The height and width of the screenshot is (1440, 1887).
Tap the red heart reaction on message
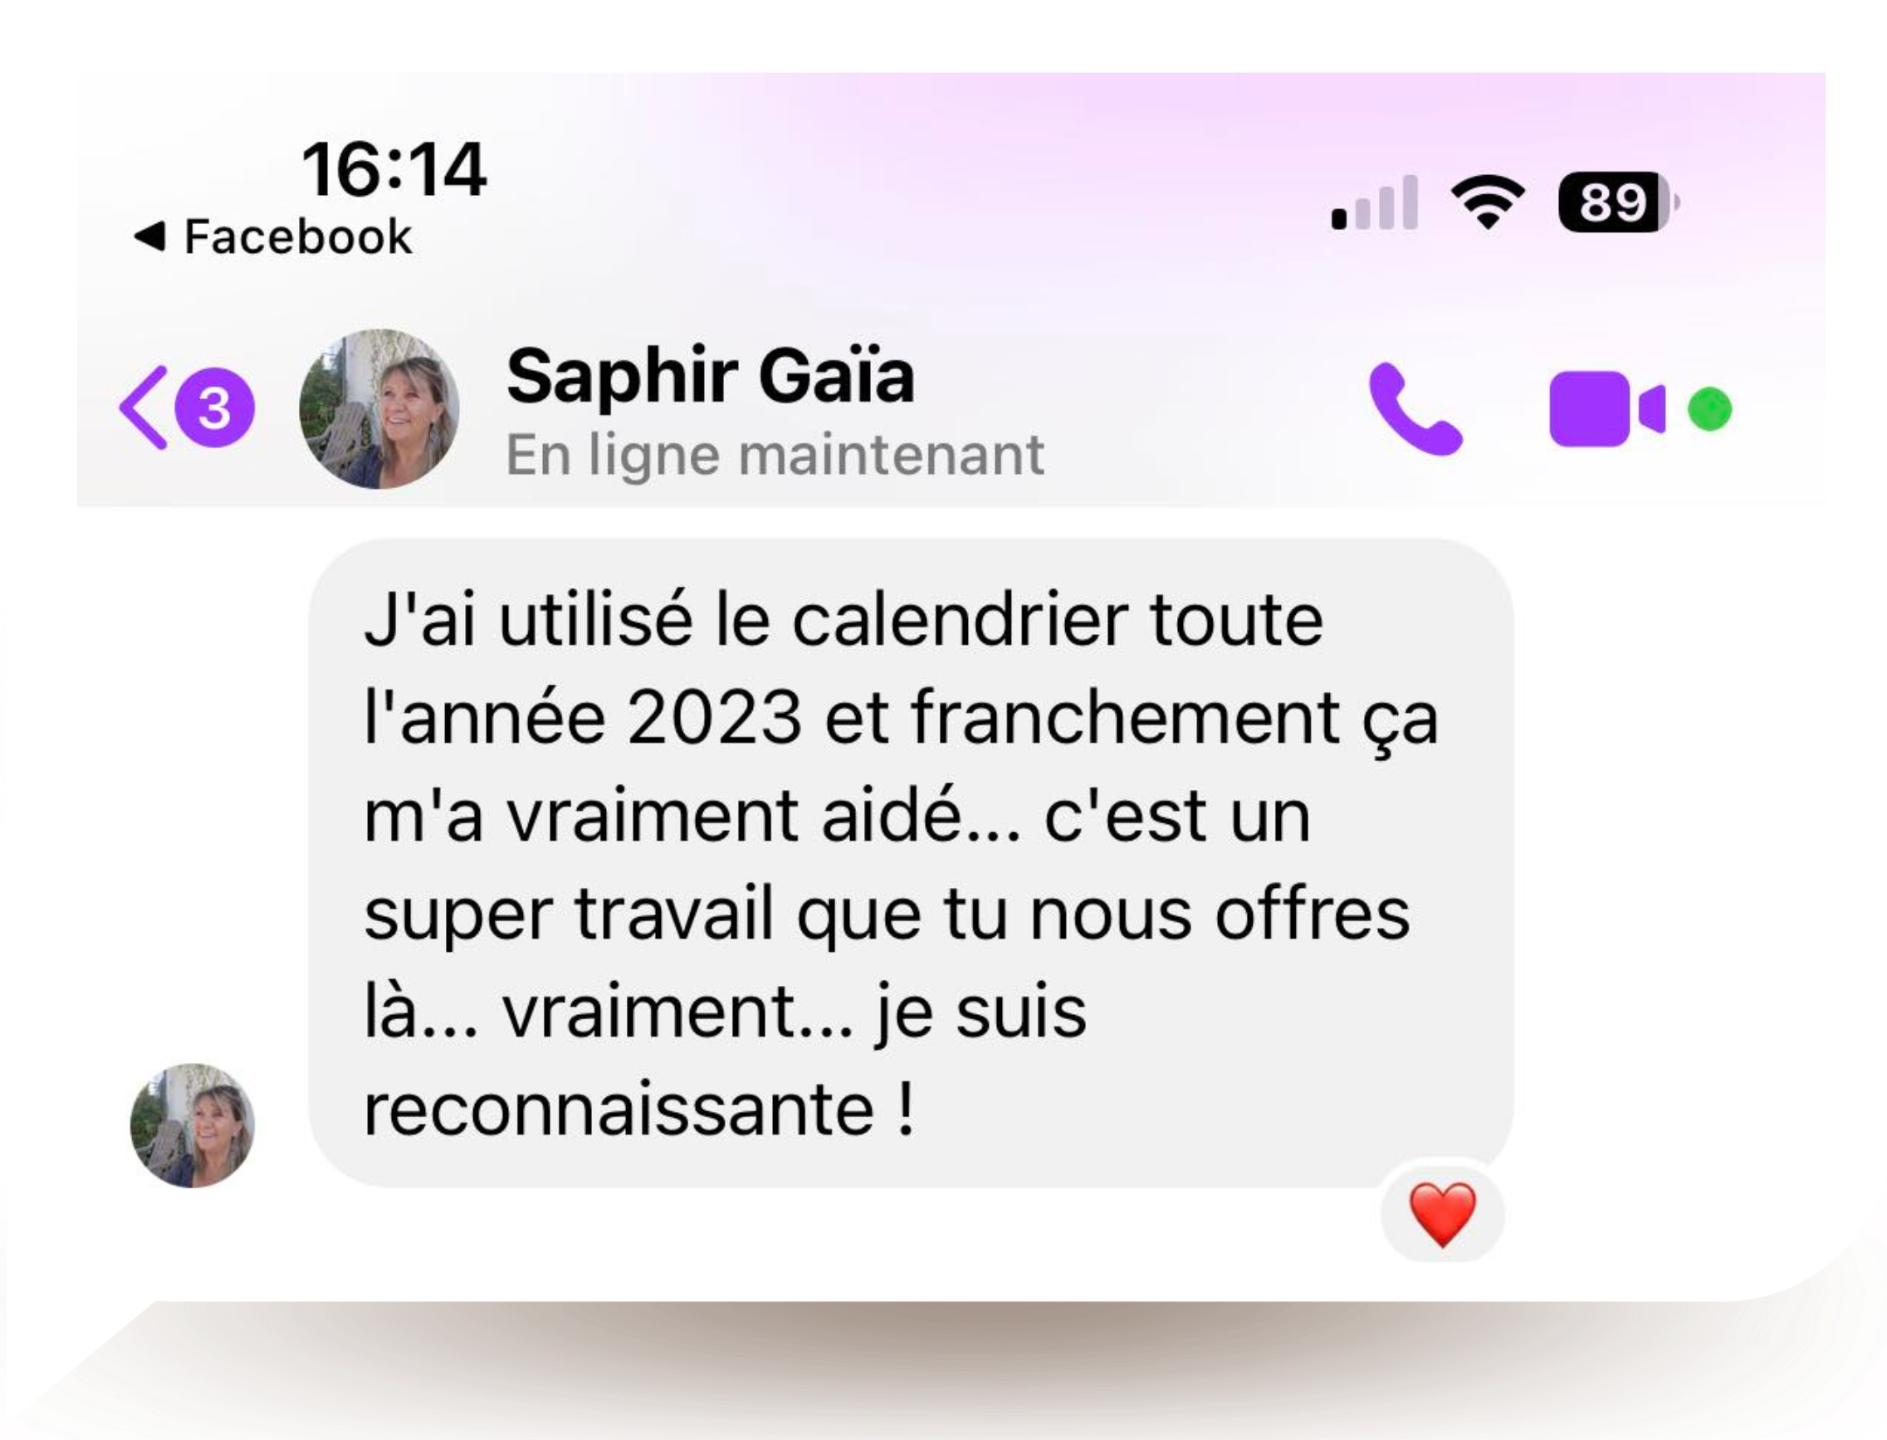click(x=1442, y=1214)
